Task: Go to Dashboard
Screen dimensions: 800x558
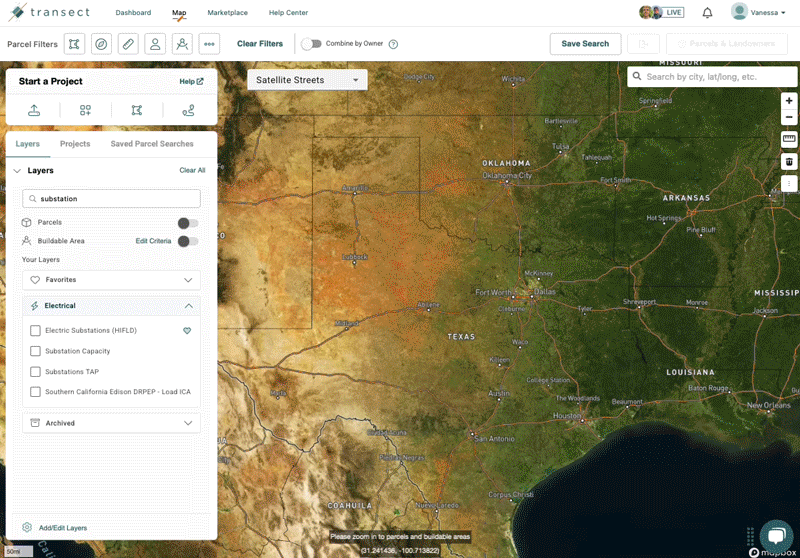Action: 133,13
